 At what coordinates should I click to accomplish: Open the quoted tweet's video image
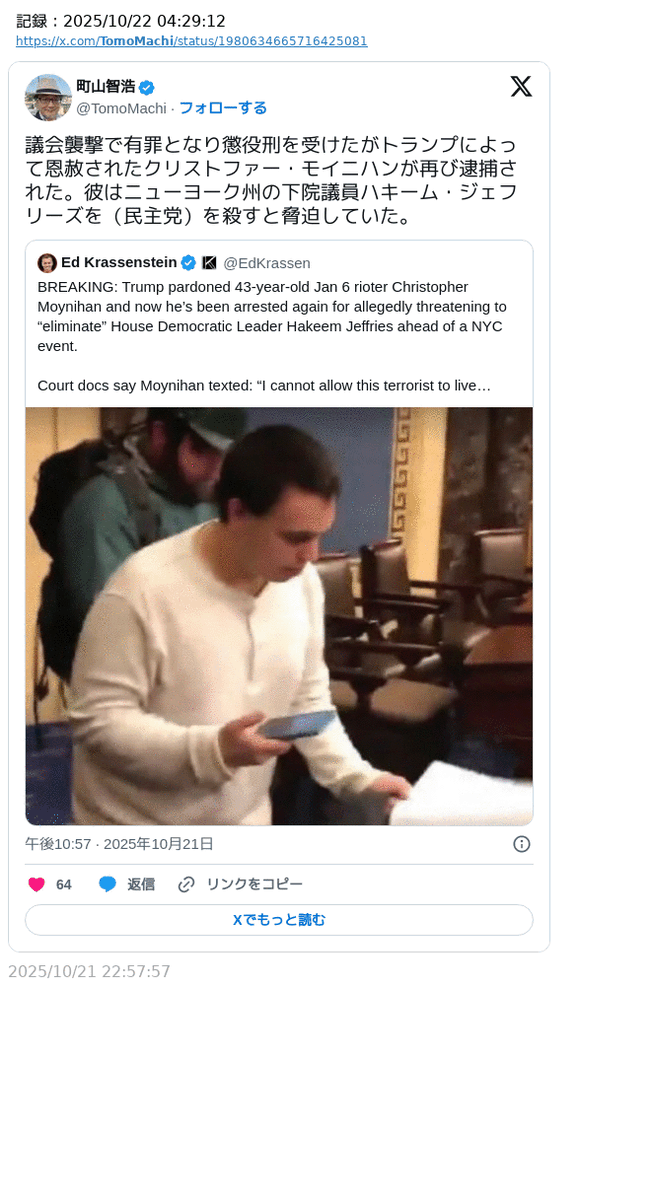click(279, 616)
